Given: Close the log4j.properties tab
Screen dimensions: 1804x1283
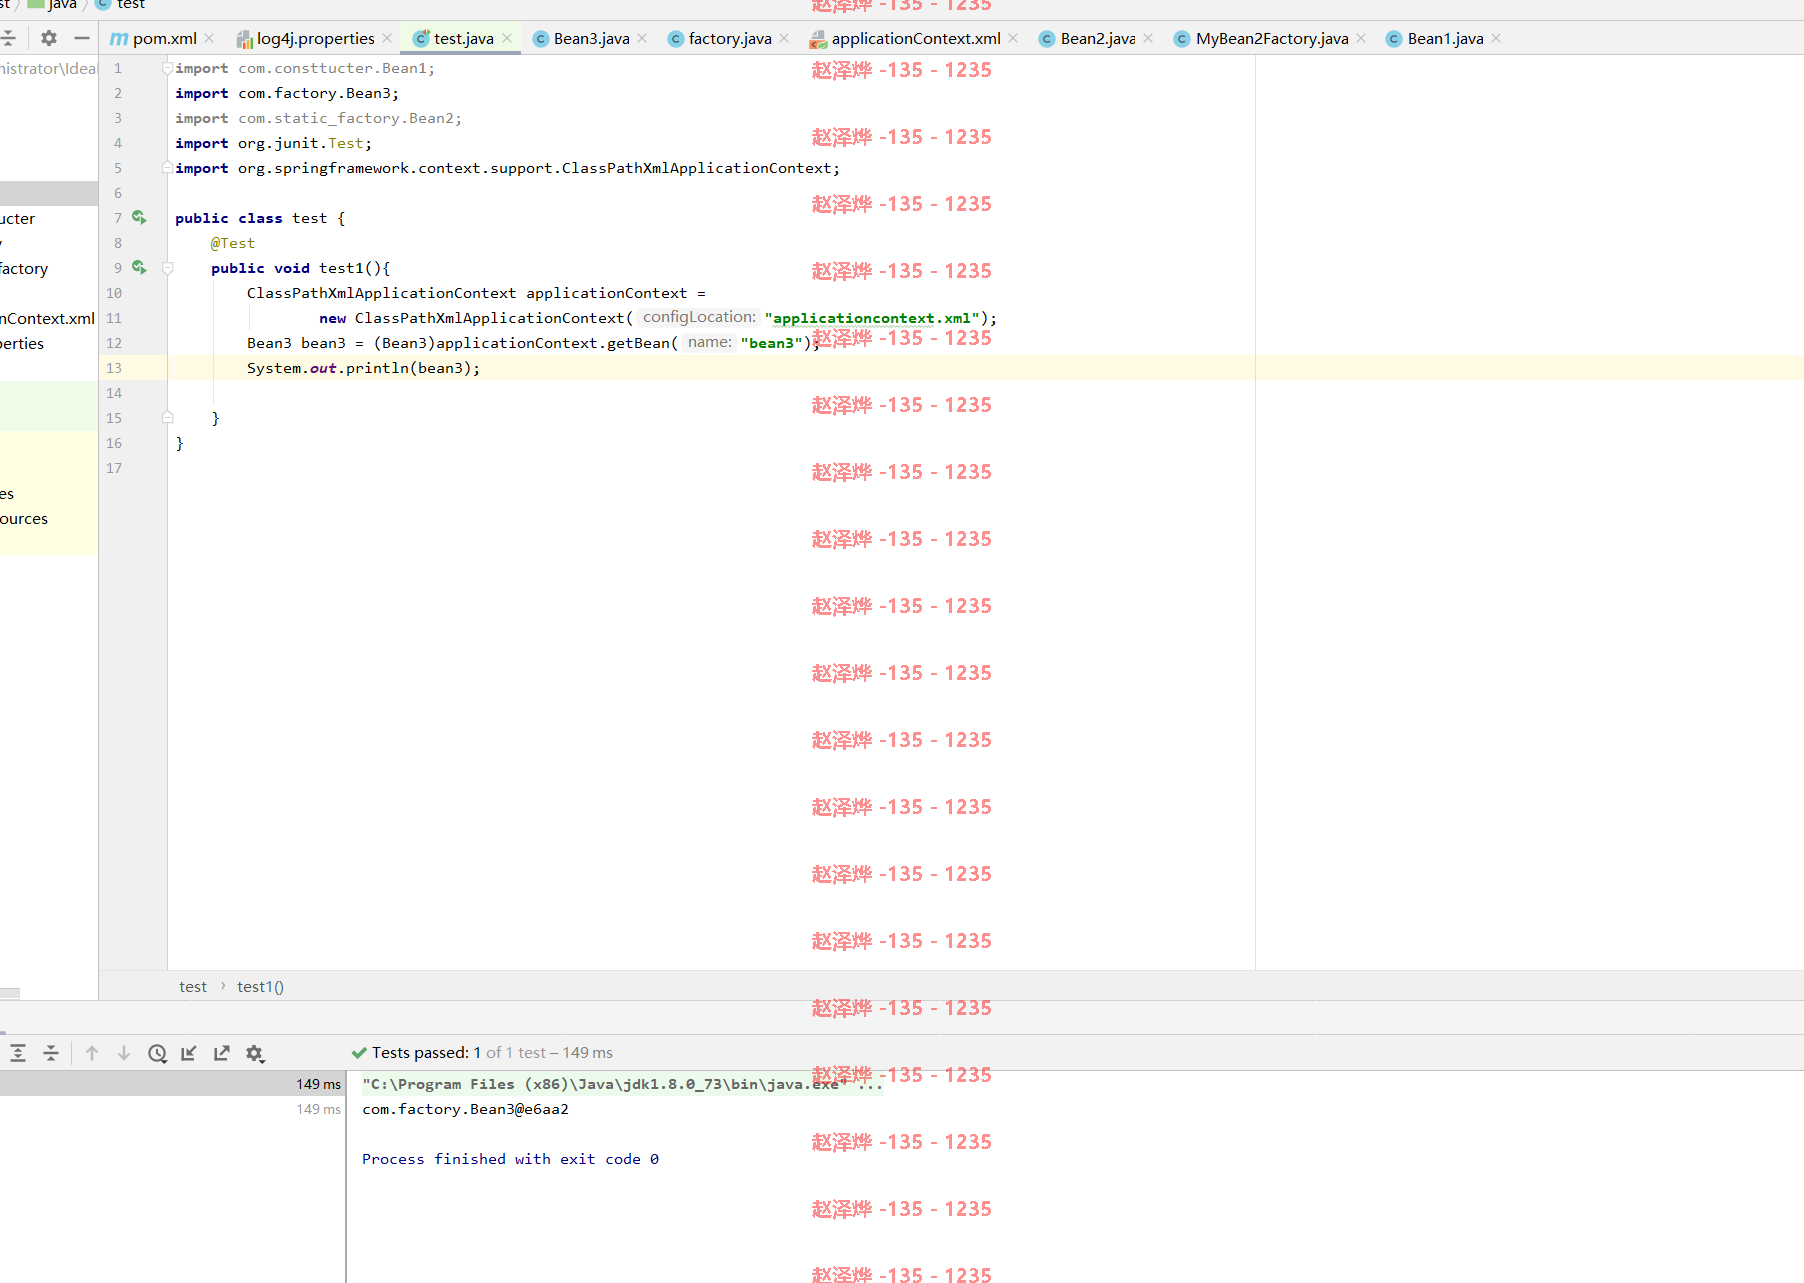Looking at the screenshot, I should point(387,38).
